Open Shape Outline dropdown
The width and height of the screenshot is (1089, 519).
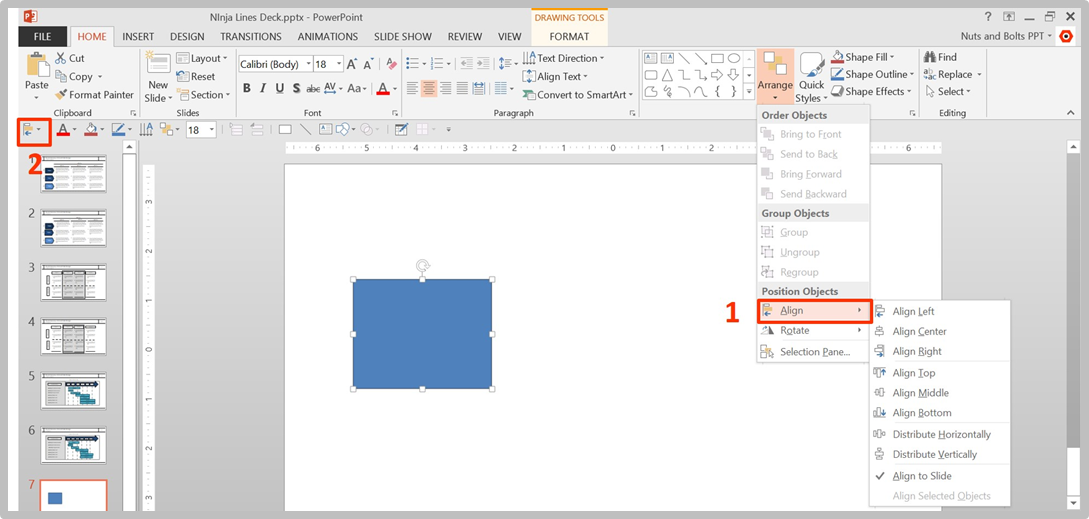tap(873, 74)
